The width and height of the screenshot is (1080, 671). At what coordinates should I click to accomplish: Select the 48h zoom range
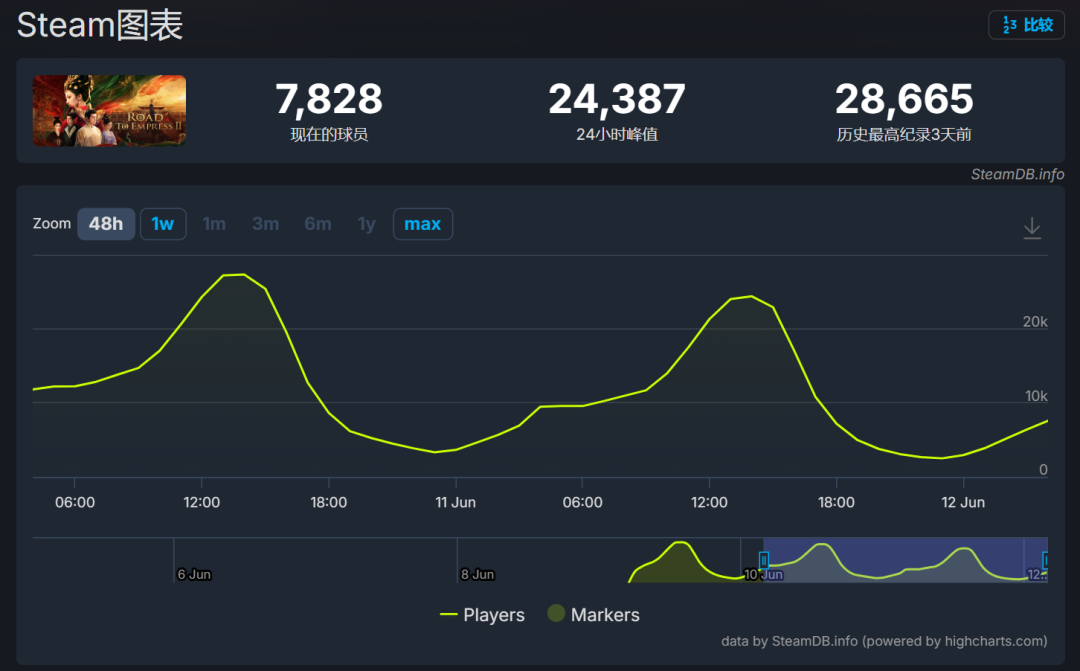coord(106,224)
